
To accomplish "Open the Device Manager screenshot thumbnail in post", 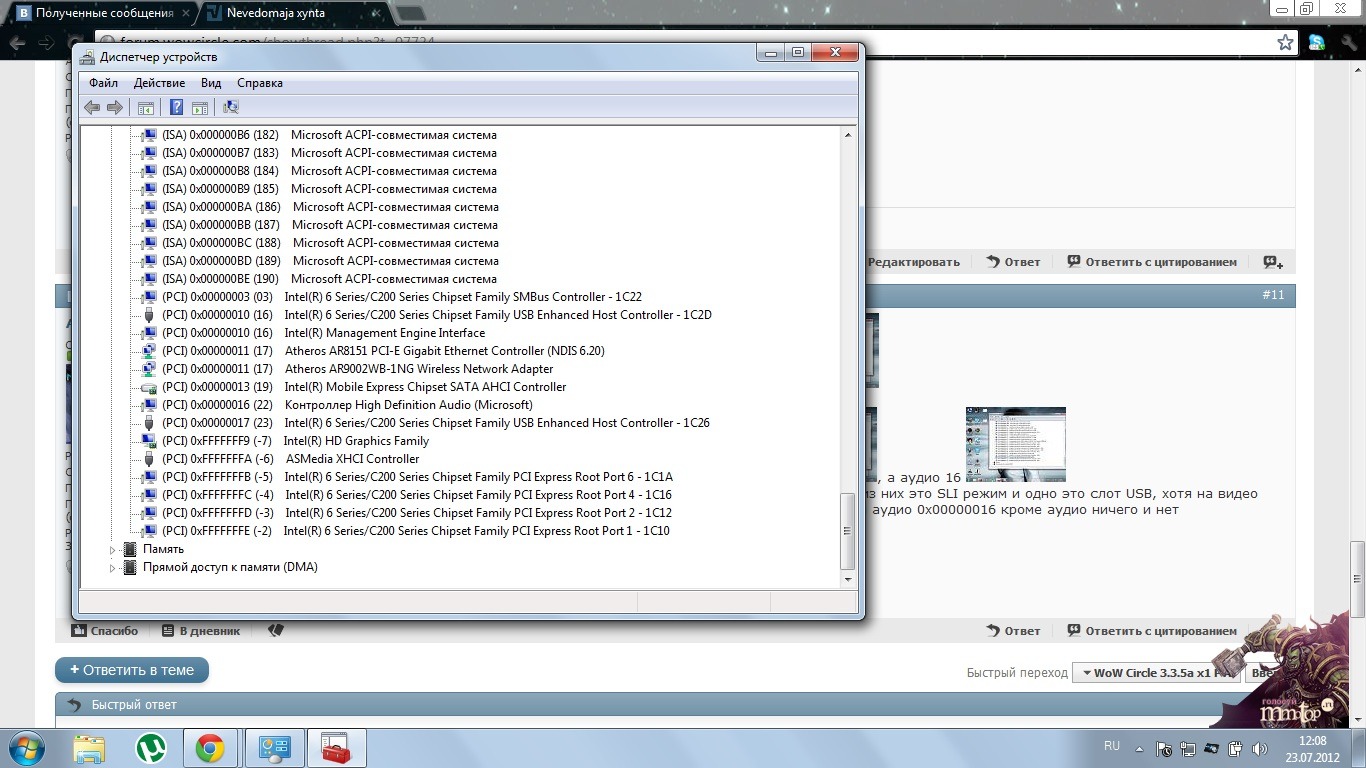I will tap(1015, 444).
